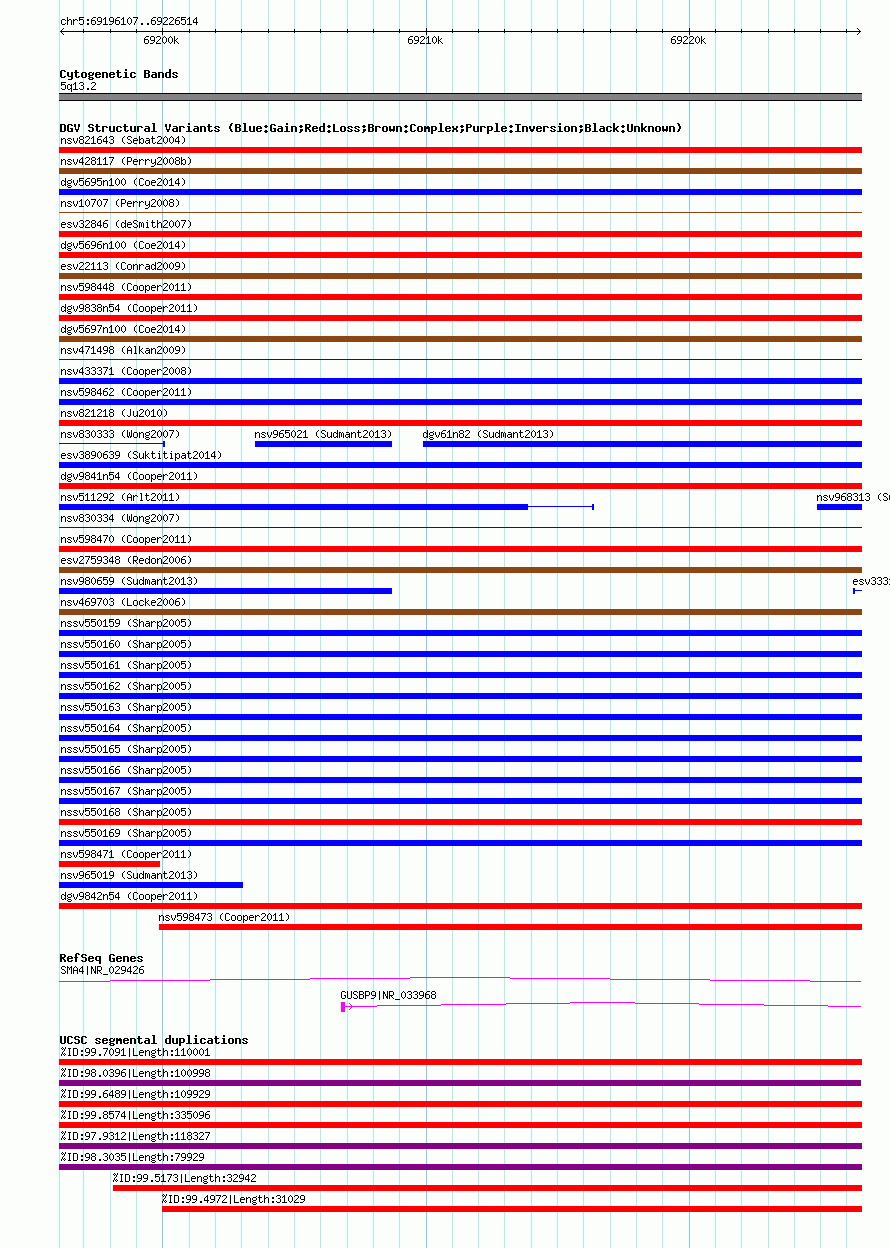Click the short red bar under nsv598471
890x1248 pixels.
[110, 864]
